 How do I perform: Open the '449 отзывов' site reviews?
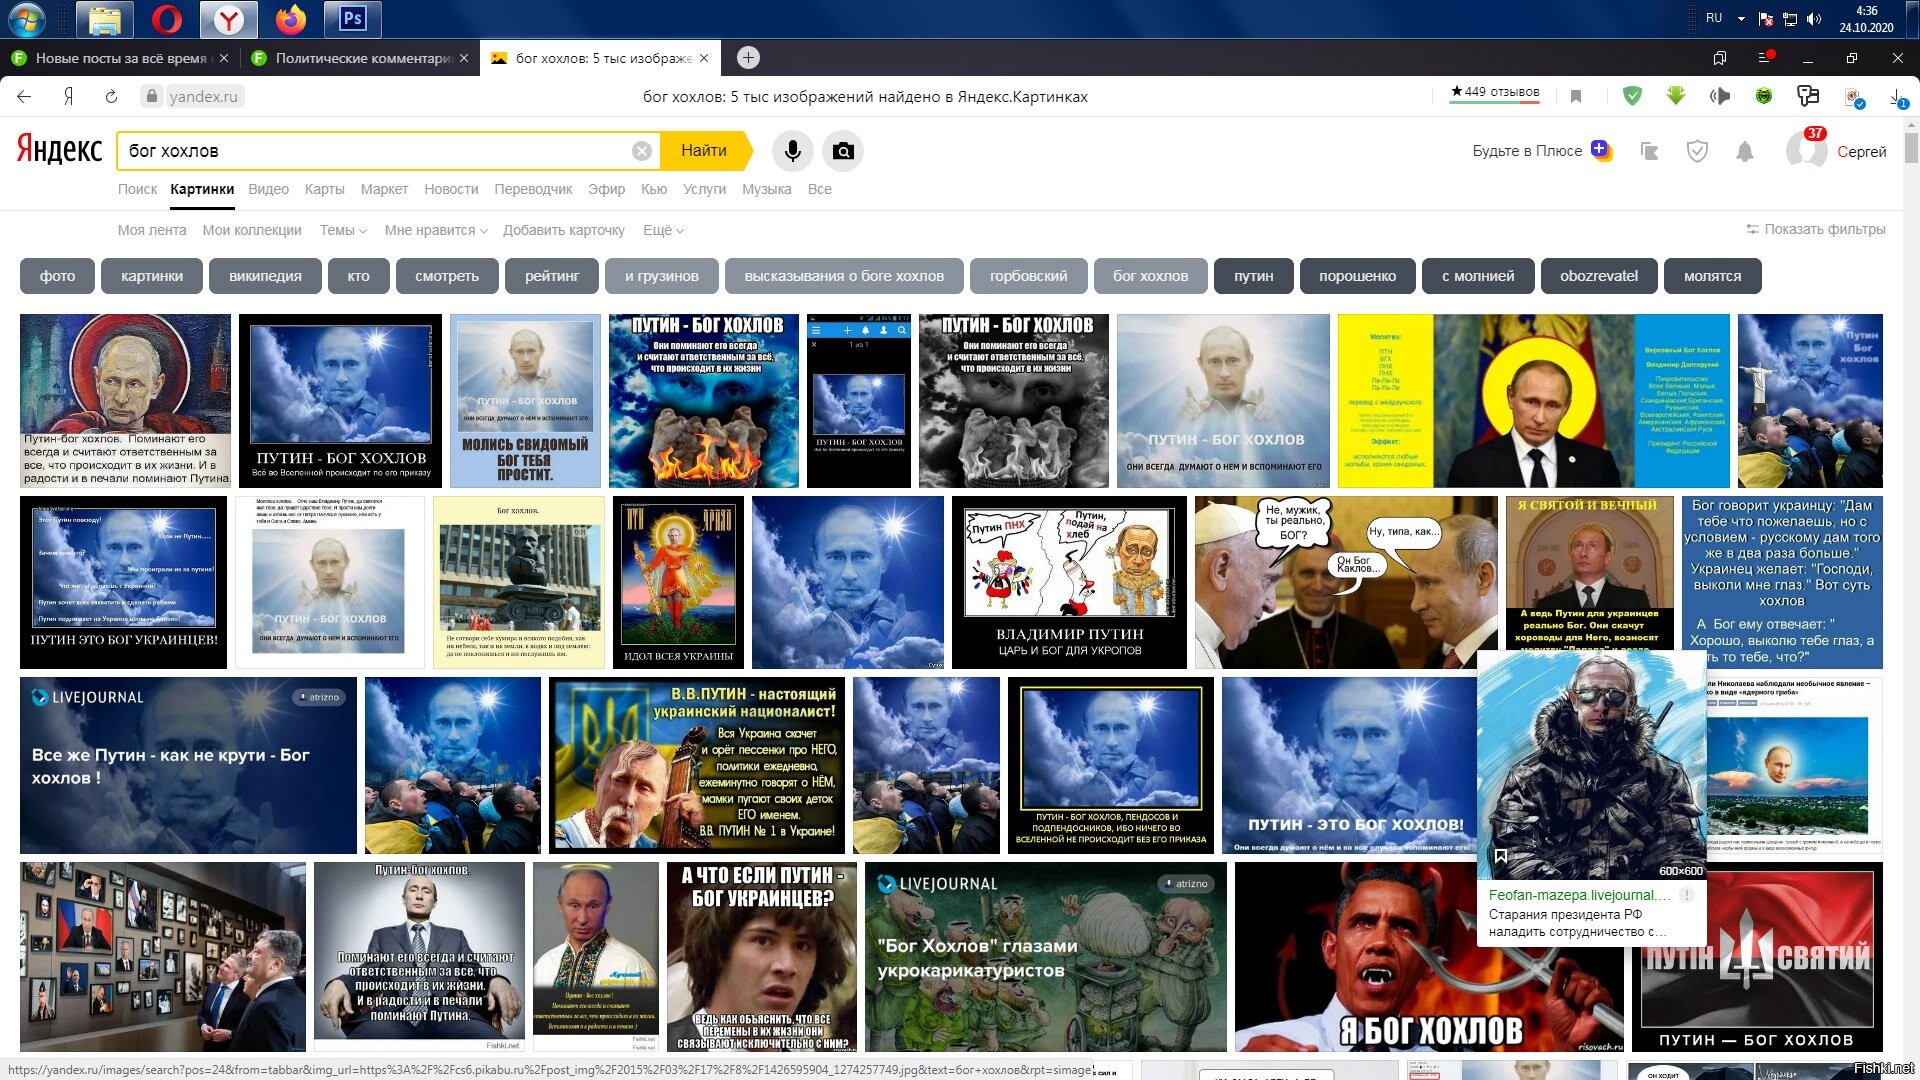(x=1495, y=93)
